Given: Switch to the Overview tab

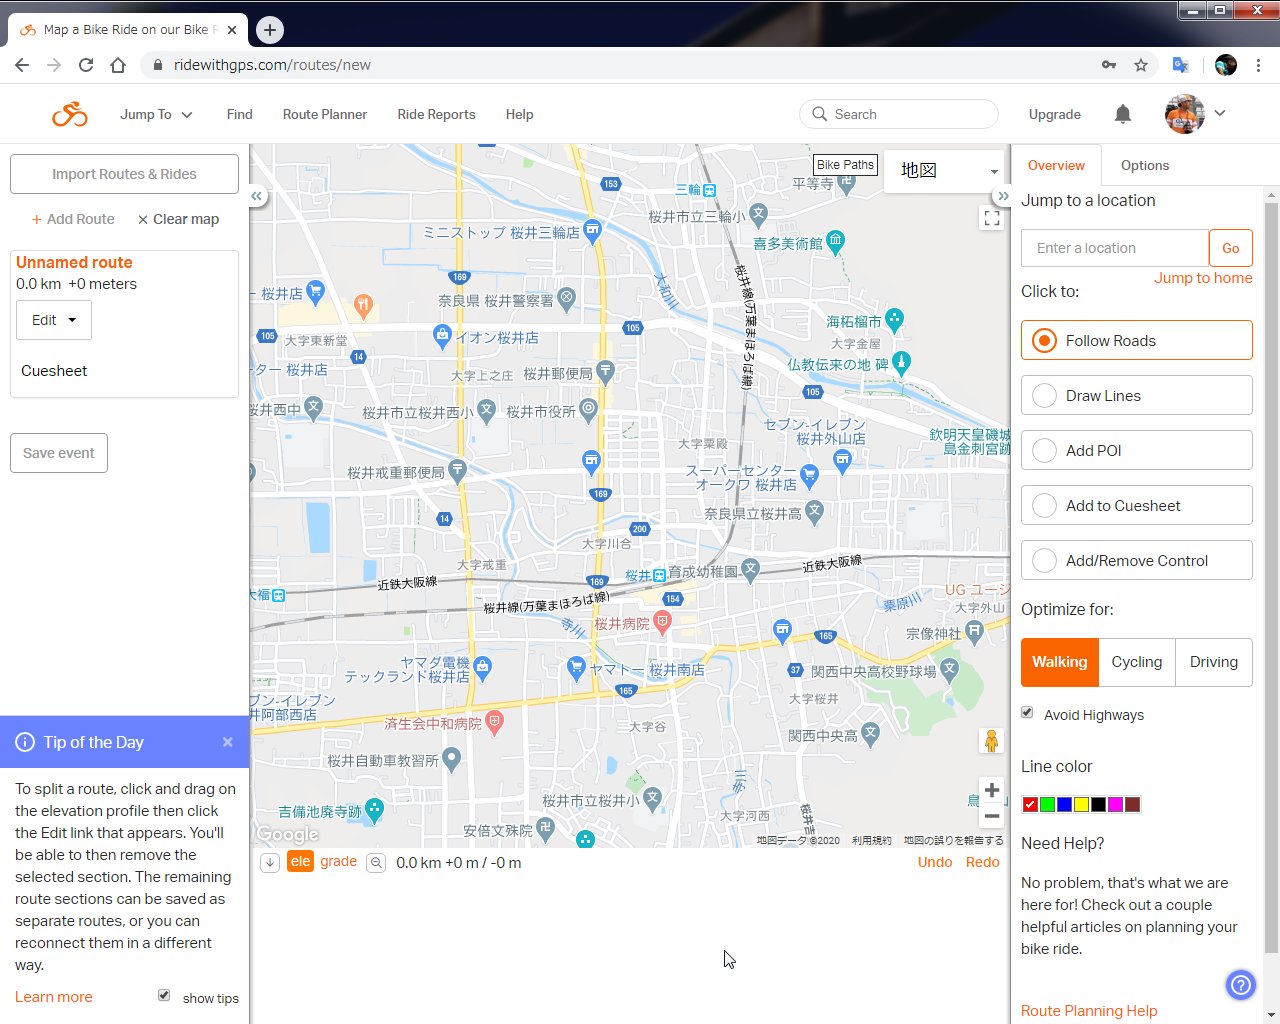Looking at the screenshot, I should click(1056, 165).
